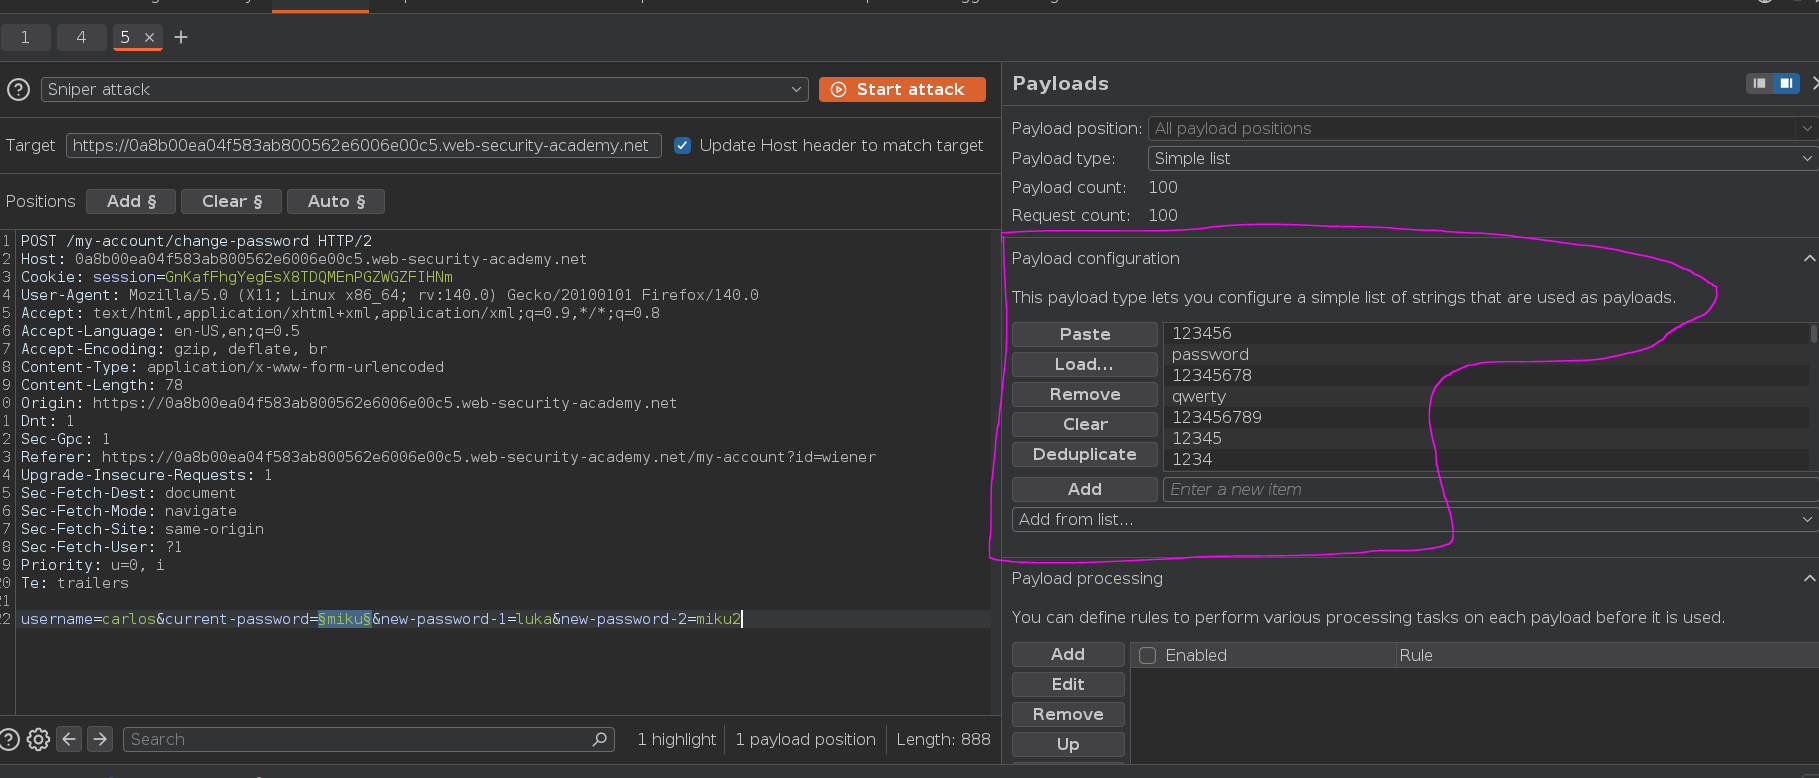Open the Add from list dropdown
This screenshot has width=1819, height=778.
click(1415, 519)
